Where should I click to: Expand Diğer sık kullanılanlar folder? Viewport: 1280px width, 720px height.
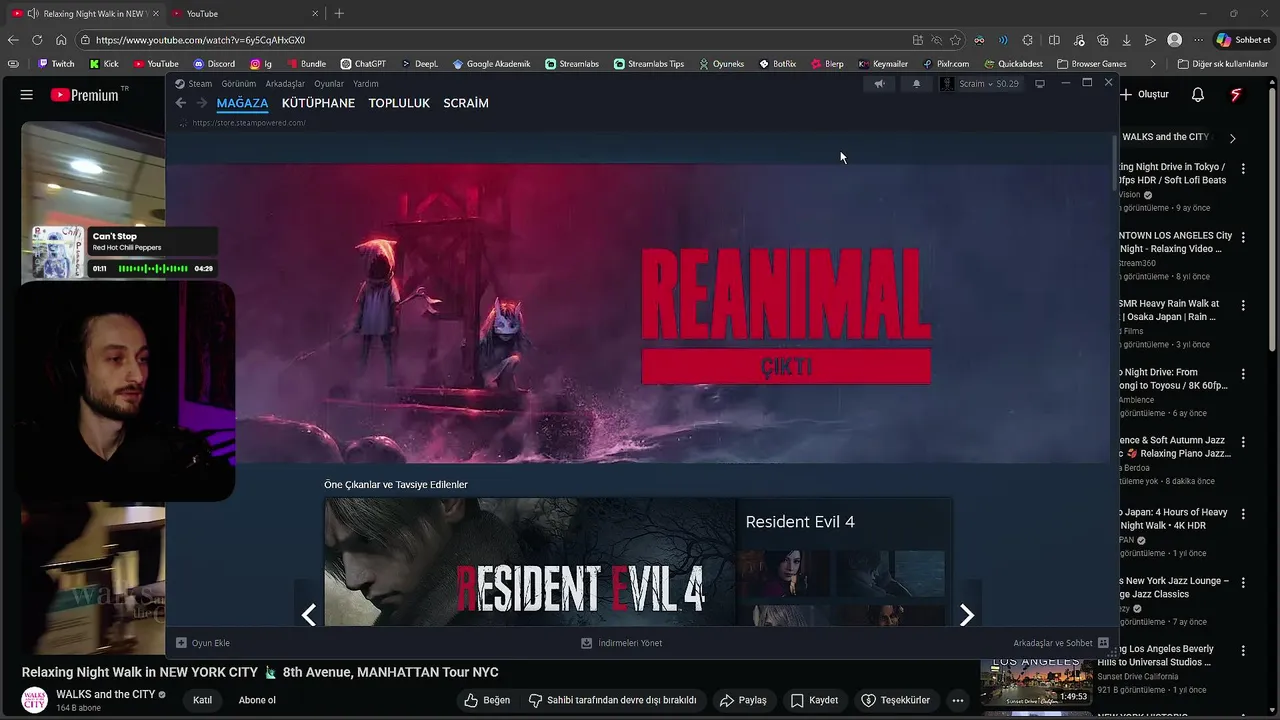[x=1223, y=64]
